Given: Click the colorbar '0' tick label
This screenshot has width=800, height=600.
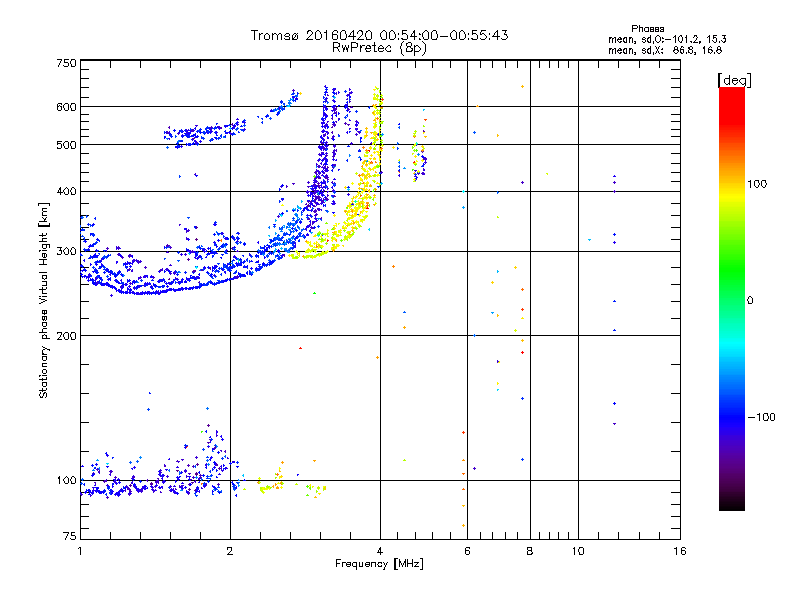Looking at the screenshot, I should tap(750, 301).
